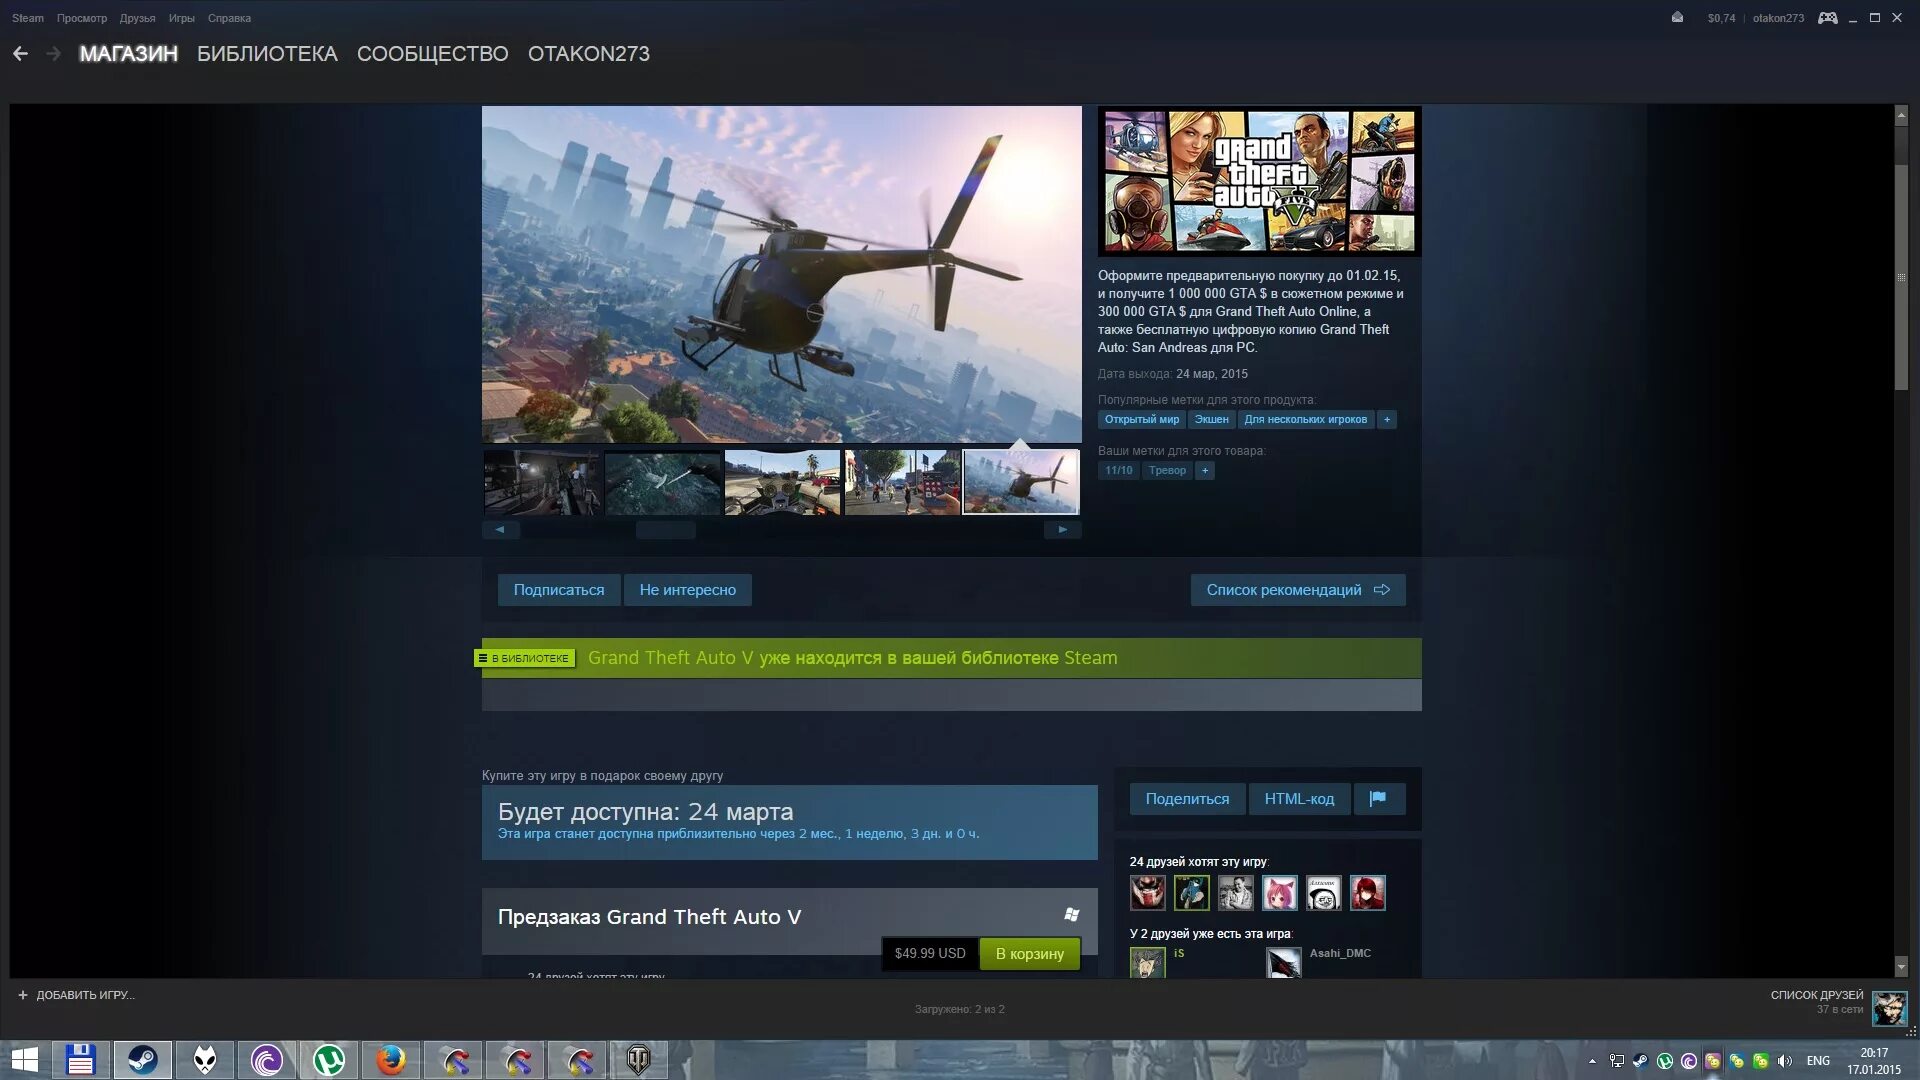Click the carousel position slider below thumbnails
Screen dimensions: 1920x1080
(x=665, y=529)
